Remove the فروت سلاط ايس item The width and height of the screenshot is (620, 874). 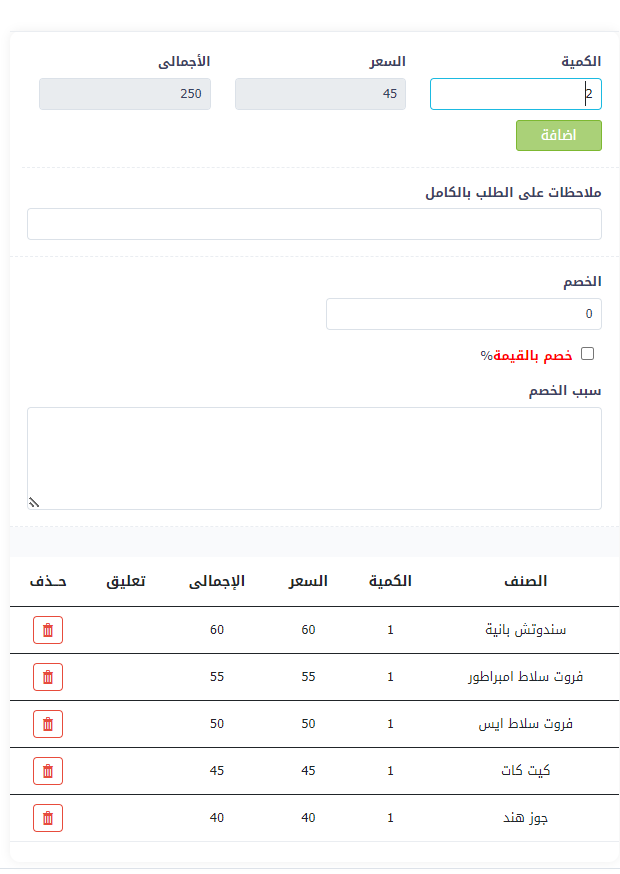point(48,724)
